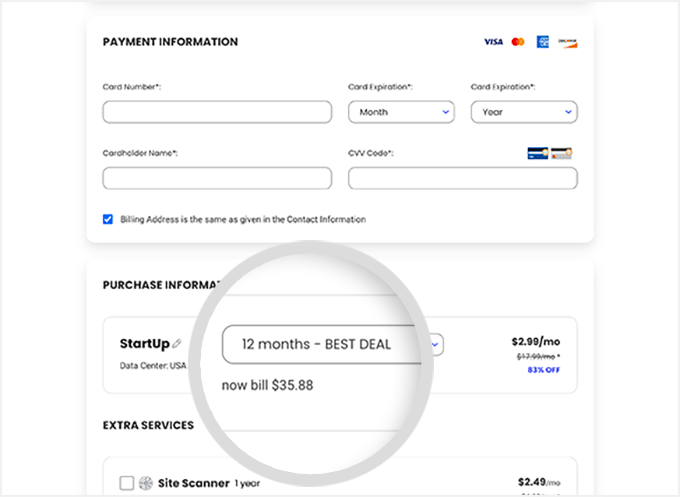Click the CVV Code input field
Viewport: 680px width, 497px height.
(462, 178)
